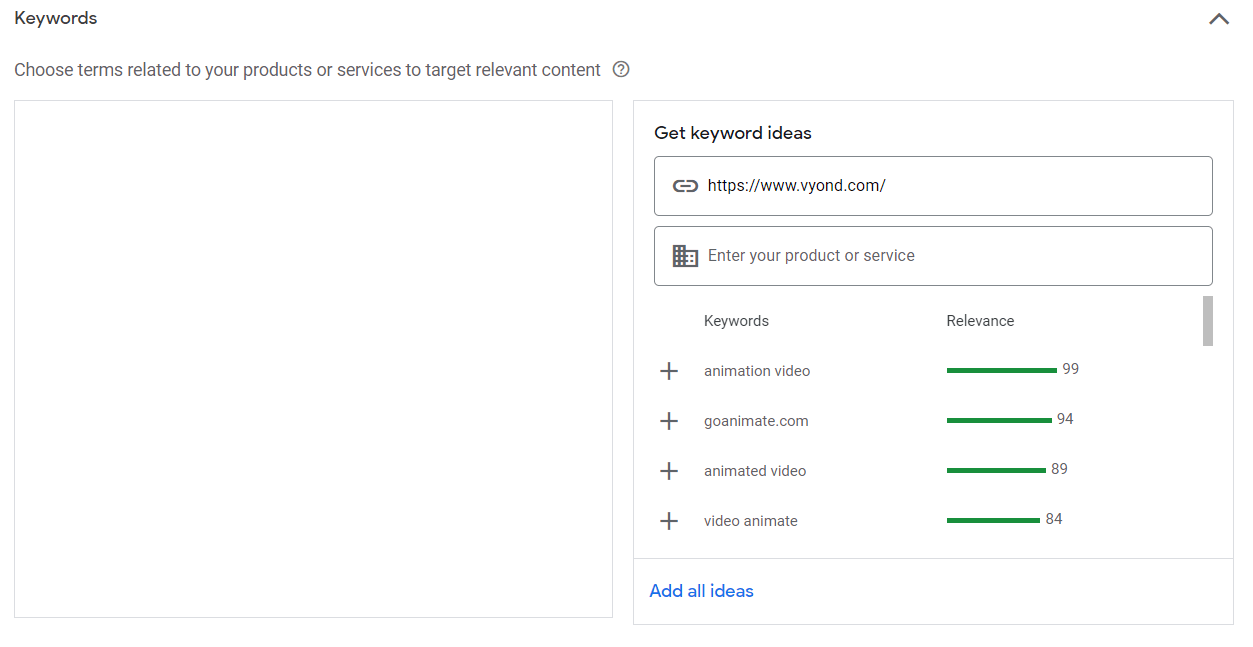Open the help icon beside targeting description
The image size is (1253, 647).
[x=621, y=70]
